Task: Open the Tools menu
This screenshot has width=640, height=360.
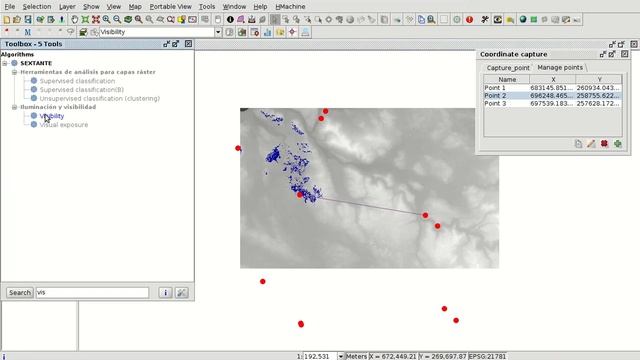Action: click(x=207, y=7)
